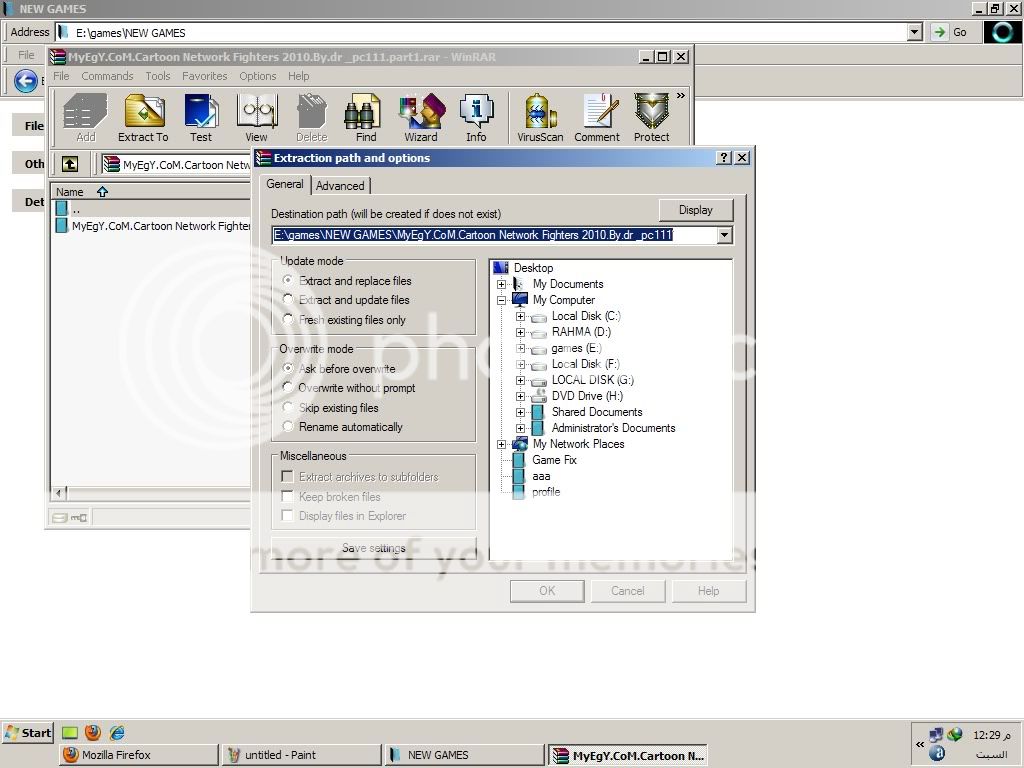Open WinRAR File menu

61,76
